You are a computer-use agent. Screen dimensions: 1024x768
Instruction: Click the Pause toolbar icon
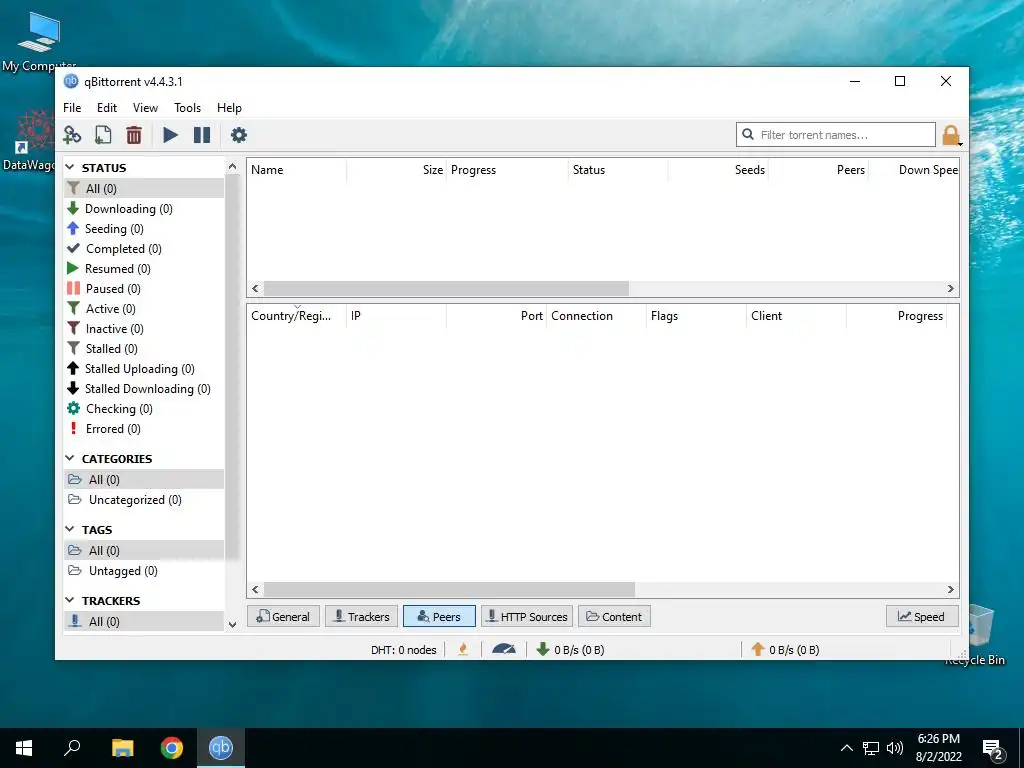click(x=202, y=135)
